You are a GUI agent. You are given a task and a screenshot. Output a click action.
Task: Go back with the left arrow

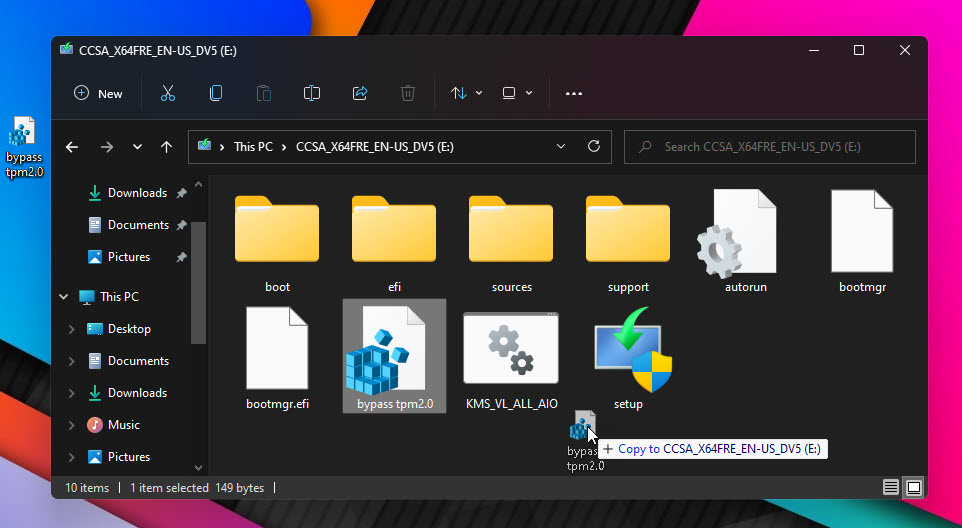pos(72,147)
